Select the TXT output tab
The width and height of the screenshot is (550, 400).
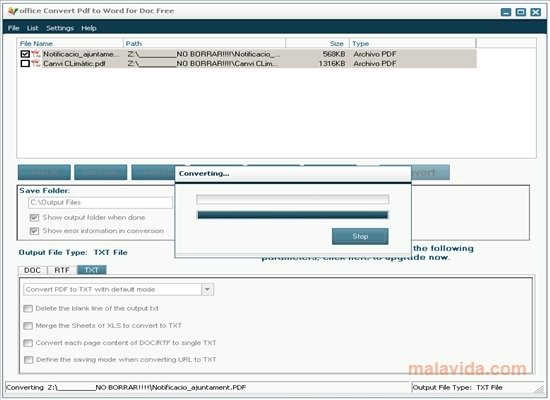tap(92, 270)
